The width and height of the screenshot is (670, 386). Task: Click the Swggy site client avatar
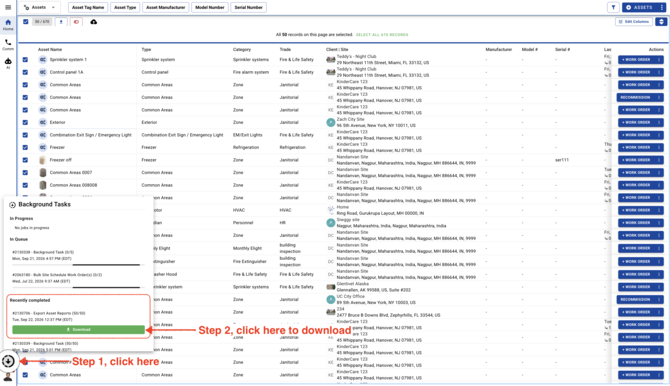click(x=330, y=223)
